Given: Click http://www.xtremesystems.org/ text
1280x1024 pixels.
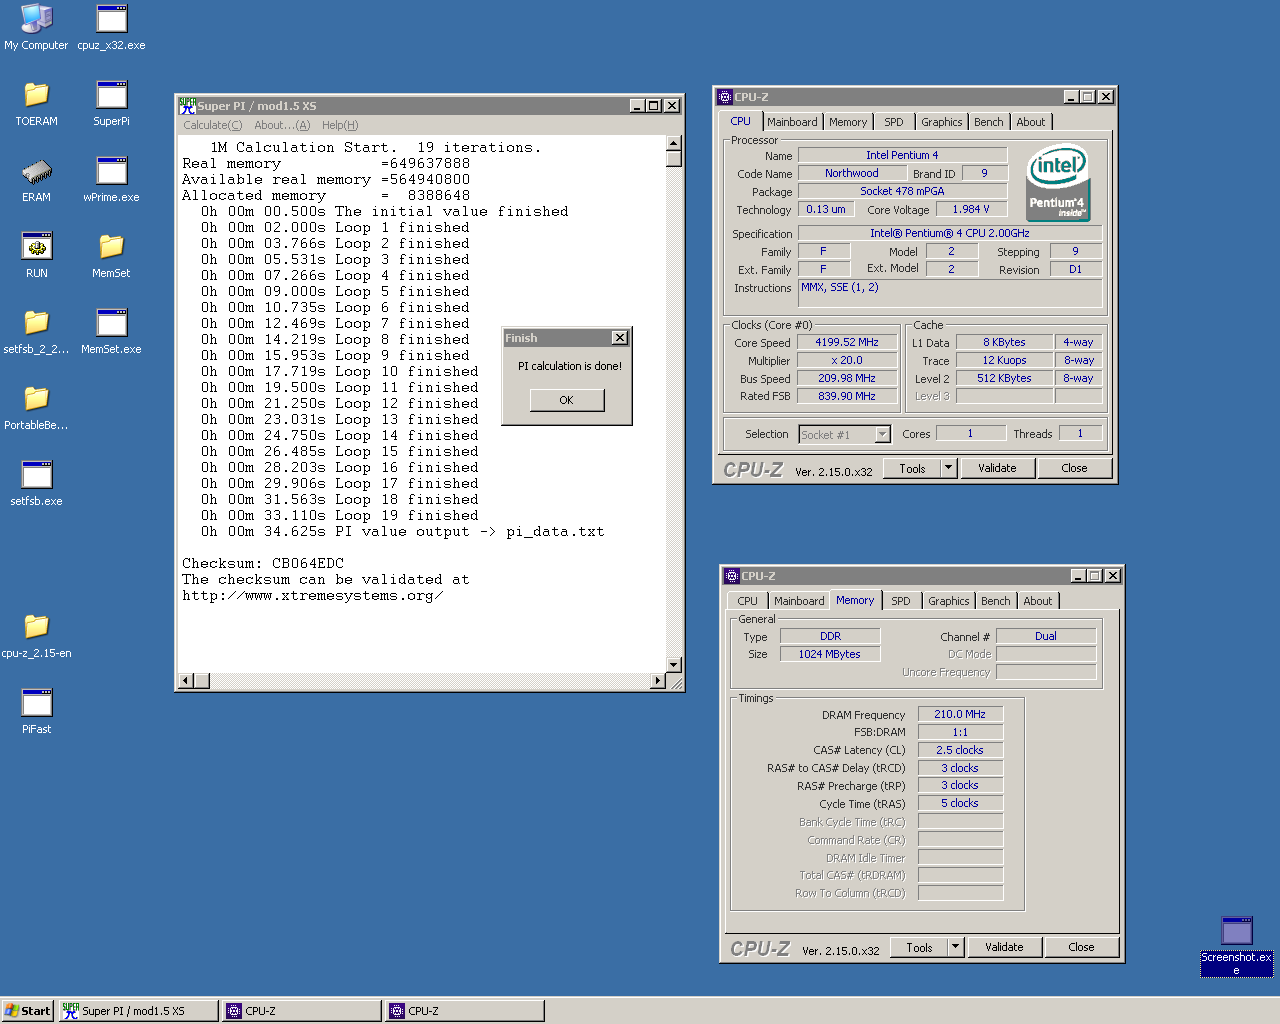Looking at the screenshot, I should click(313, 595).
